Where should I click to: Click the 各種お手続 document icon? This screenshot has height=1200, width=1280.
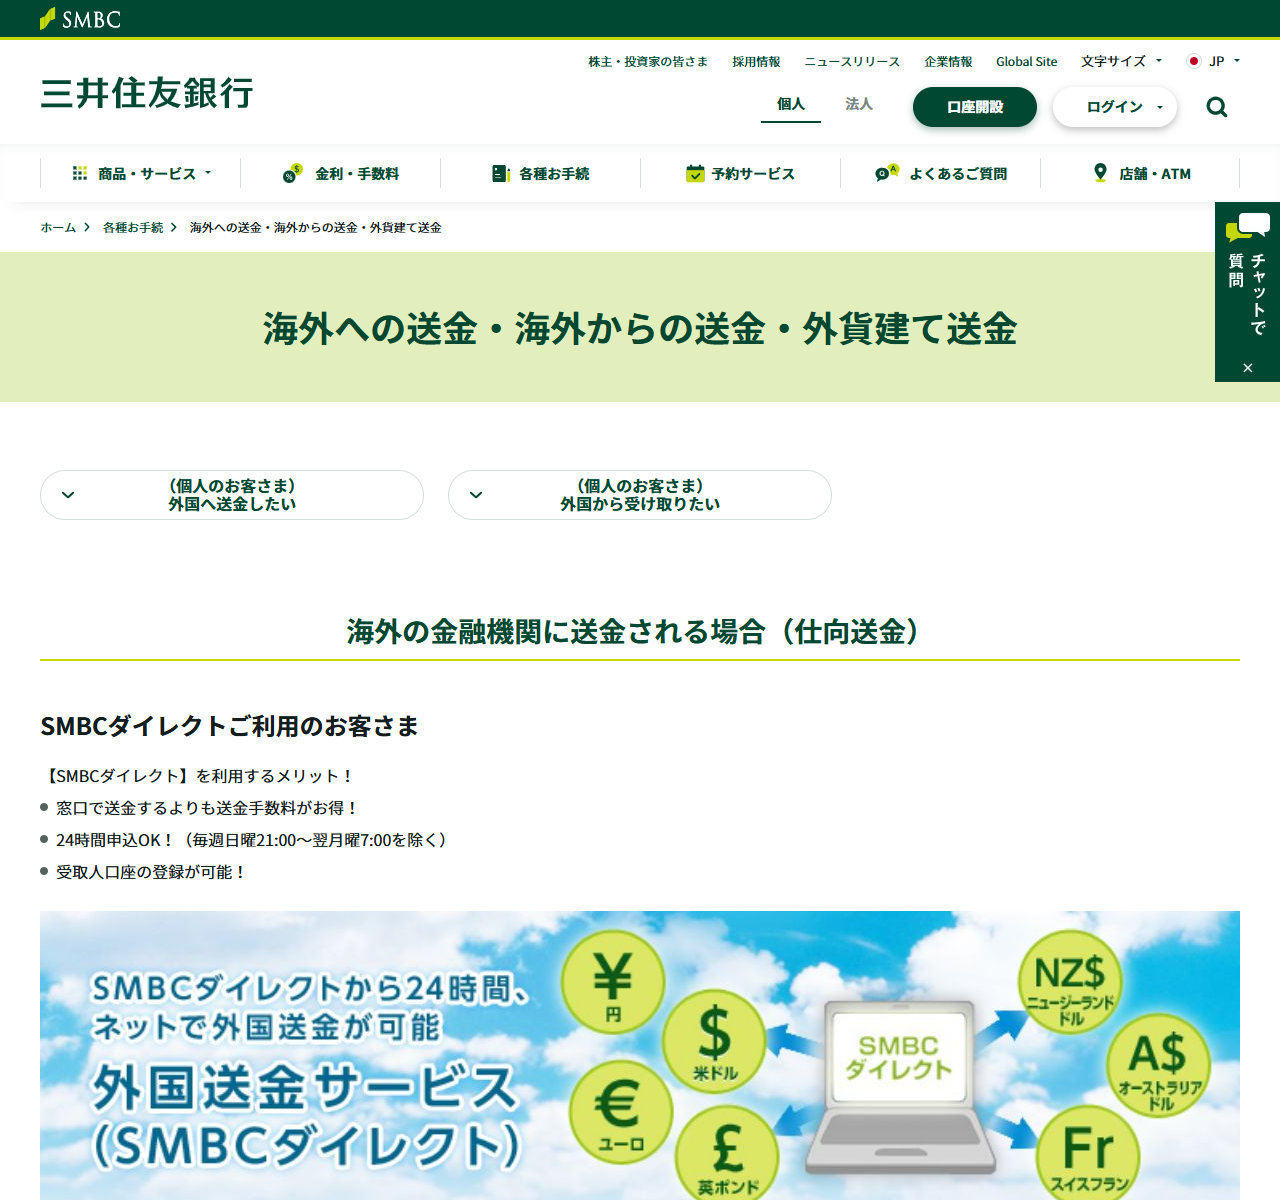click(501, 173)
